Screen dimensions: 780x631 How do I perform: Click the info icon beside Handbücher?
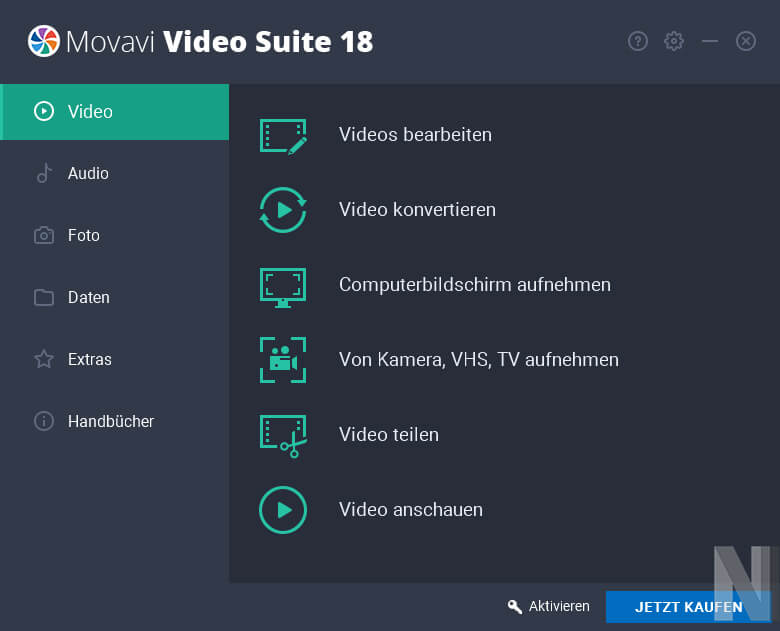coord(44,421)
